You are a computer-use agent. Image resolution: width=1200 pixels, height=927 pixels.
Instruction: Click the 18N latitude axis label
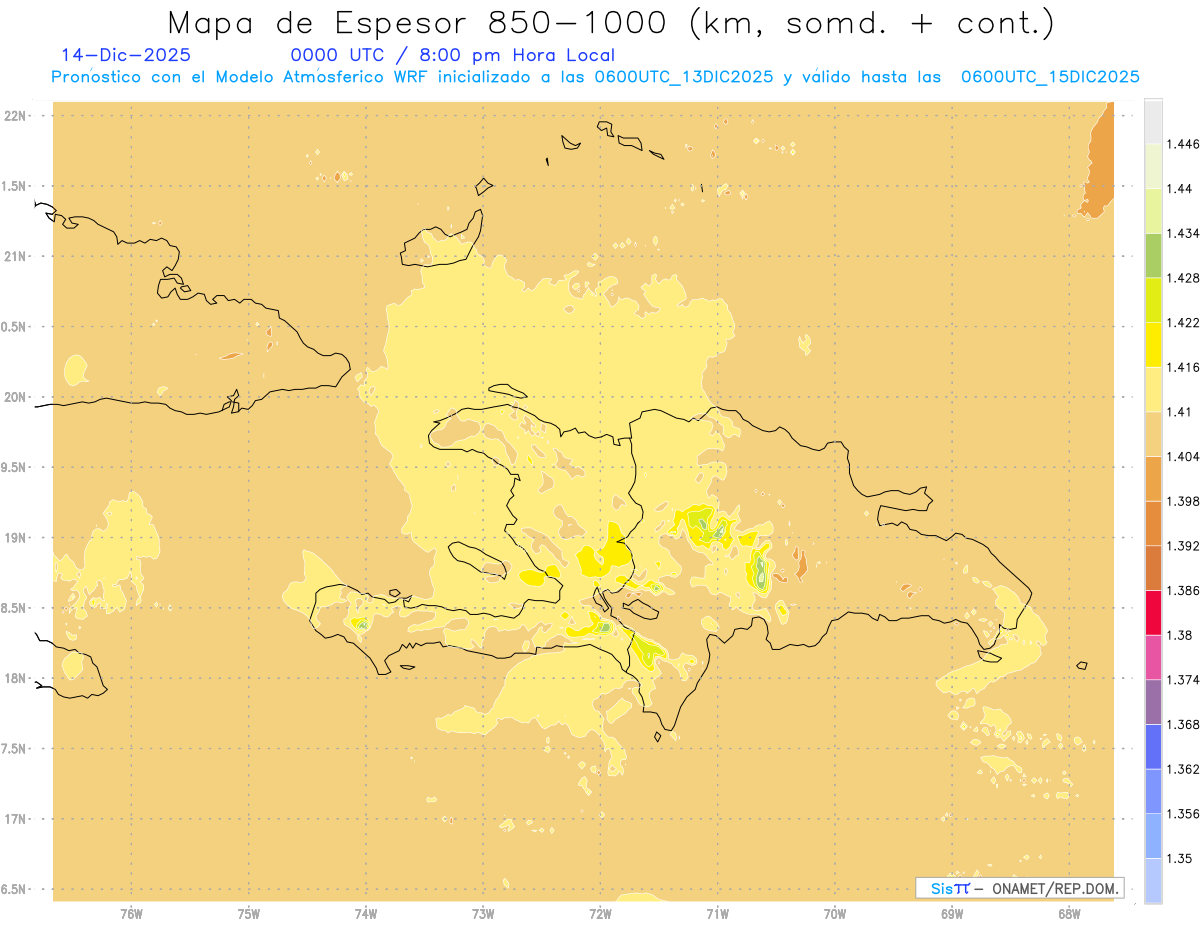click(x=15, y=678)
